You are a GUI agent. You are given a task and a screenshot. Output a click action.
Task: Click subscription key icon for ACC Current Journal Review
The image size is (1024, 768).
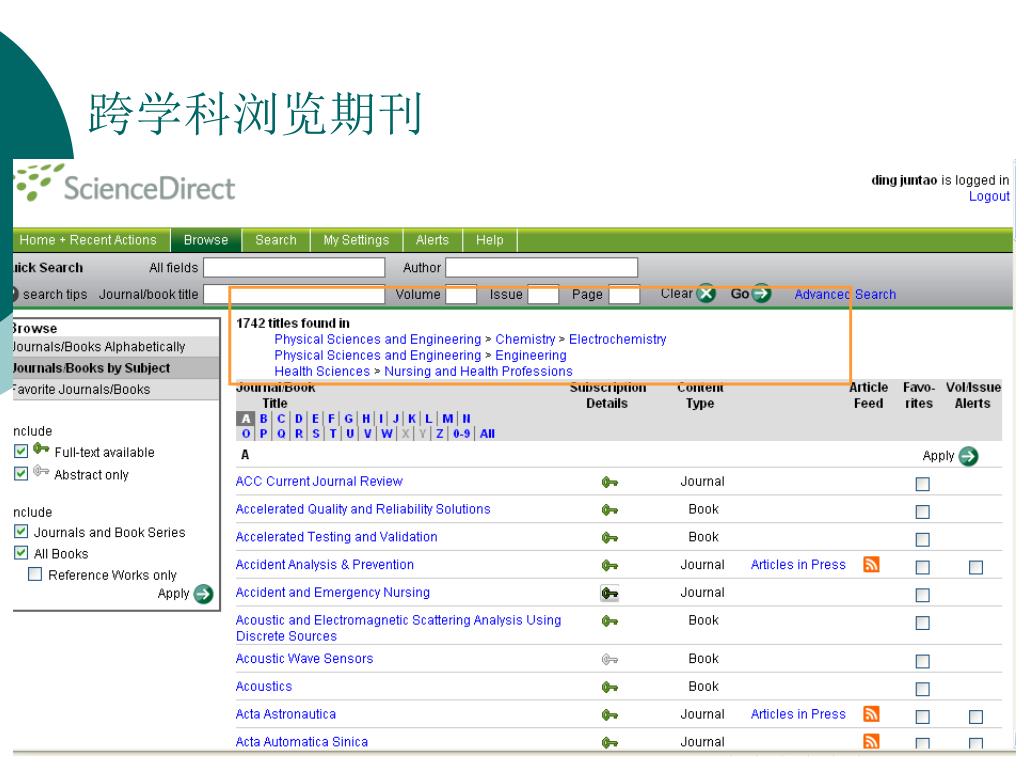point(609,483)
